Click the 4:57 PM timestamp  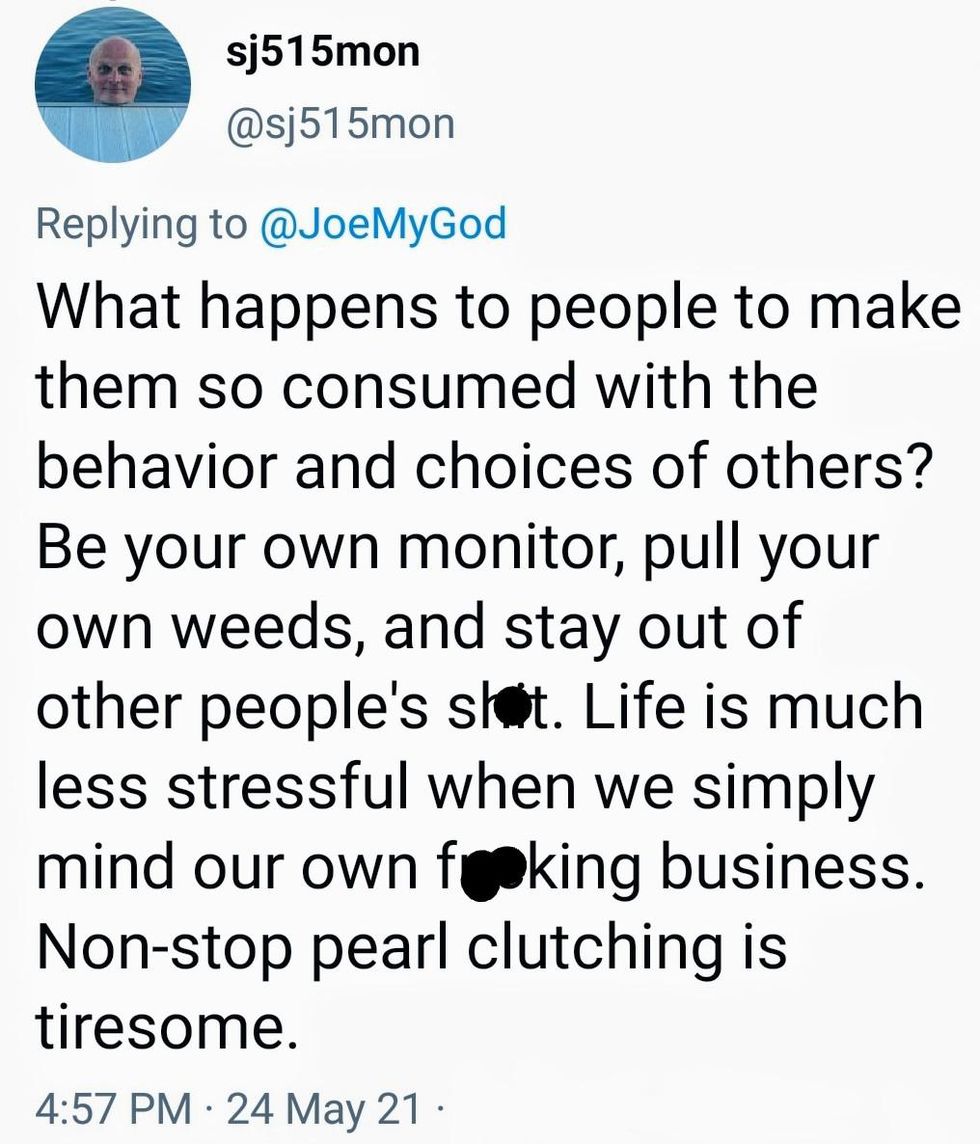pos(113,1108)
